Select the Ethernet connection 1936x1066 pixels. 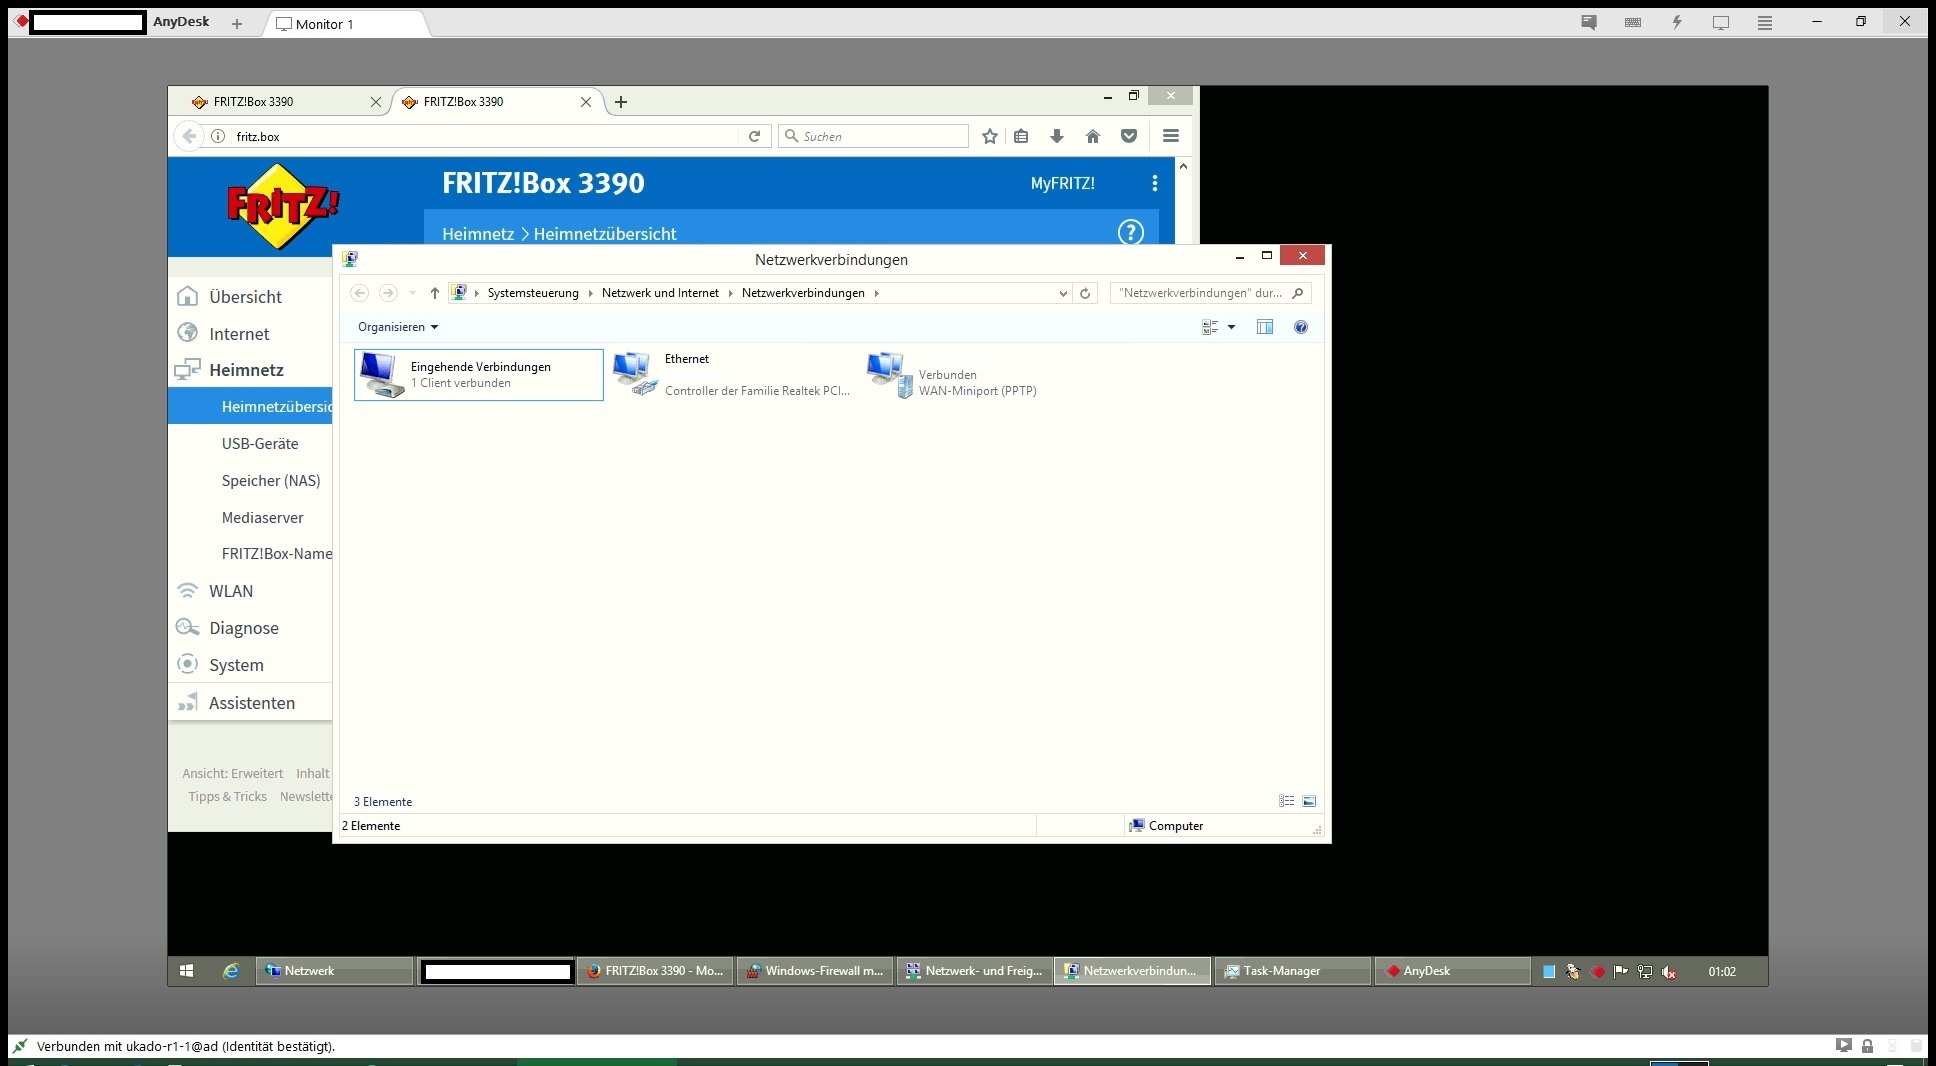tap(732, 375)
